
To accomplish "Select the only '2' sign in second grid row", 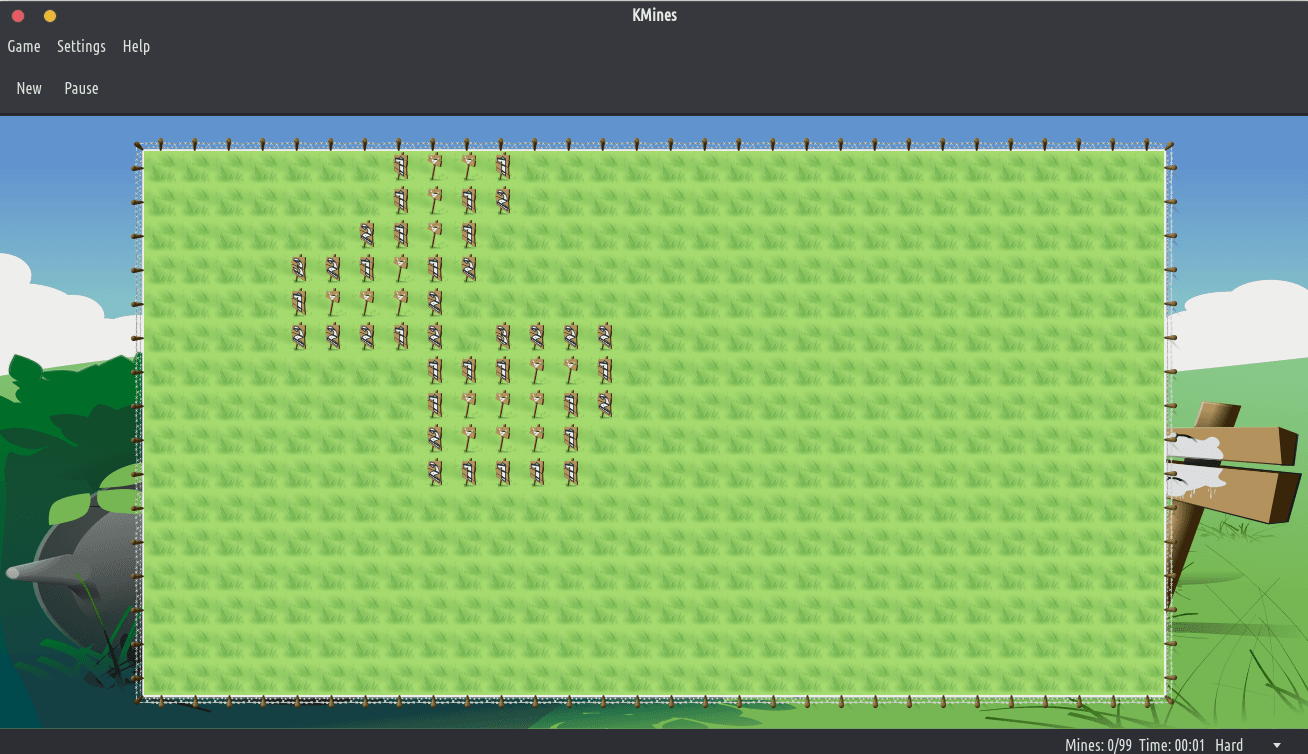I will (502, 200).
